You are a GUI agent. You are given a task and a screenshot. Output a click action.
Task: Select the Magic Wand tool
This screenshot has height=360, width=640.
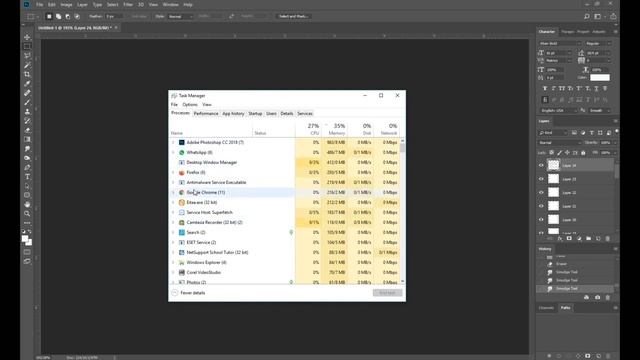[27, 65]
